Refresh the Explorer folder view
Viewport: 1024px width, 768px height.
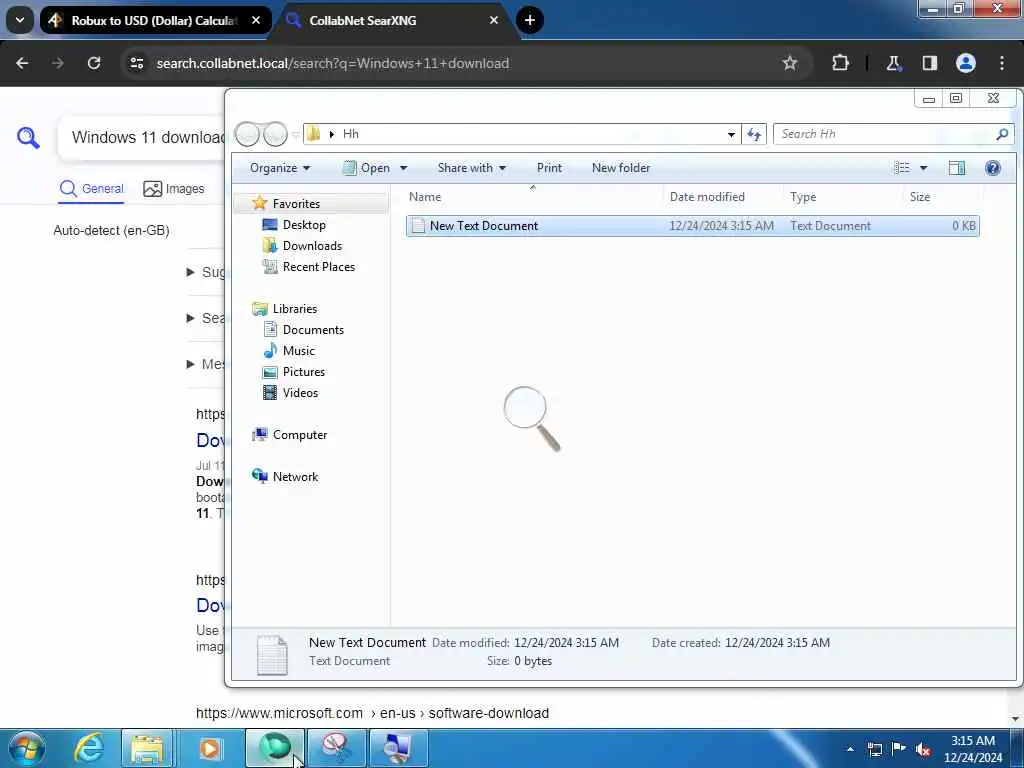[x=754, y=135]
